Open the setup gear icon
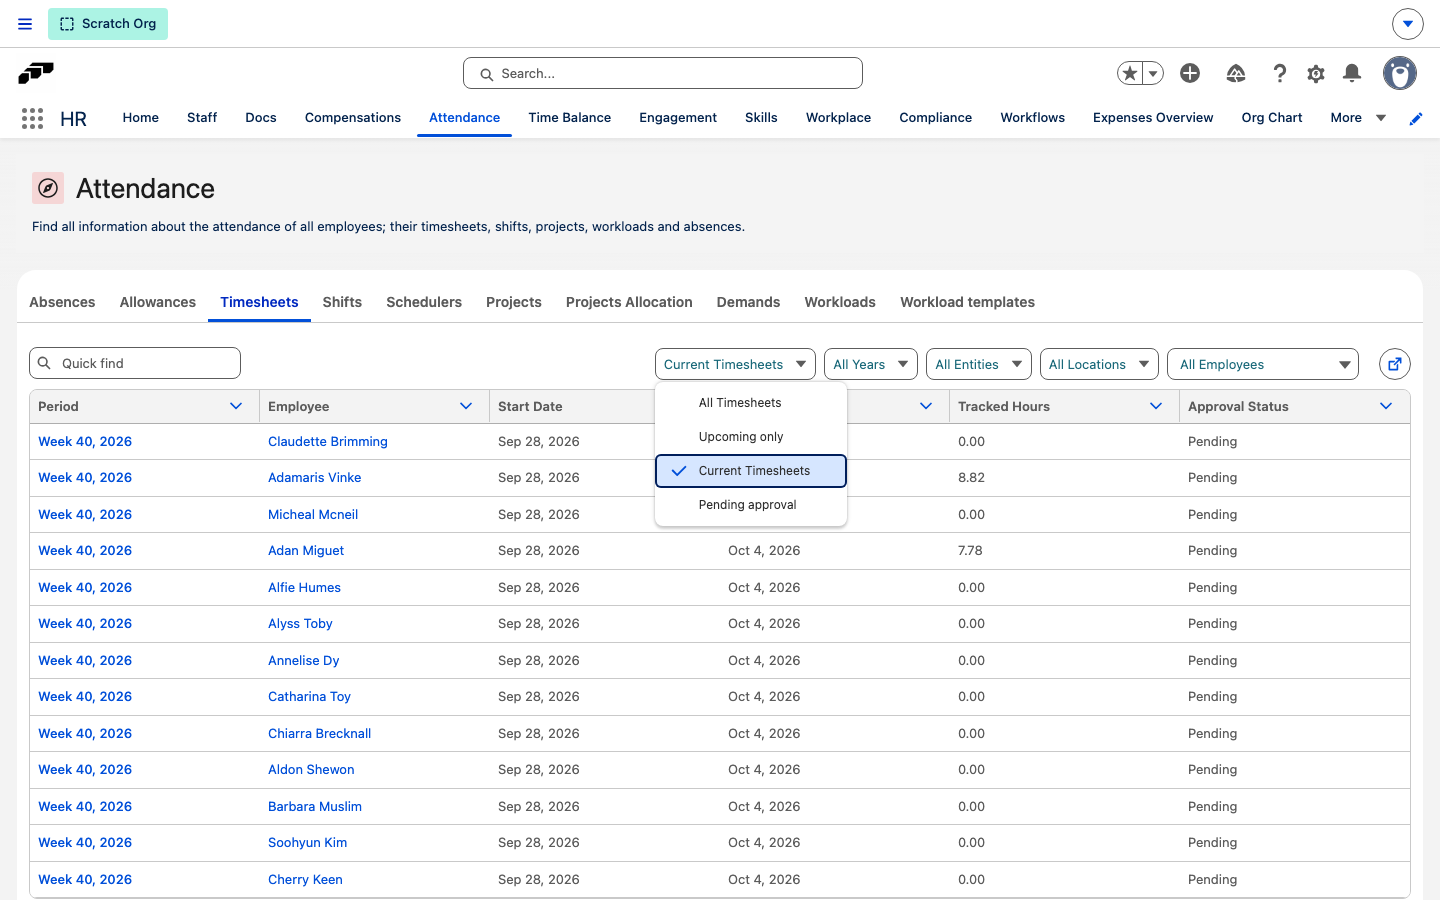Viewport: 1440px width, 900px height. click(1316, 73)
